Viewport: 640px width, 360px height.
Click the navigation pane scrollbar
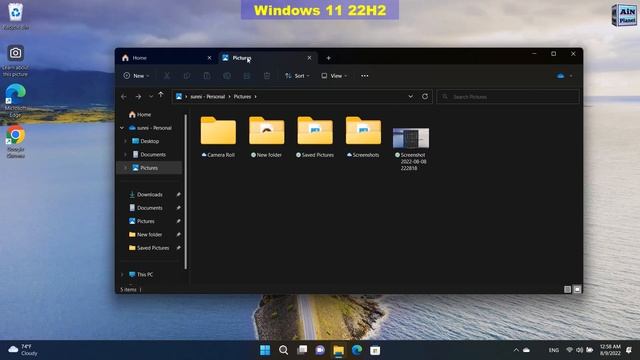[186, 192]
